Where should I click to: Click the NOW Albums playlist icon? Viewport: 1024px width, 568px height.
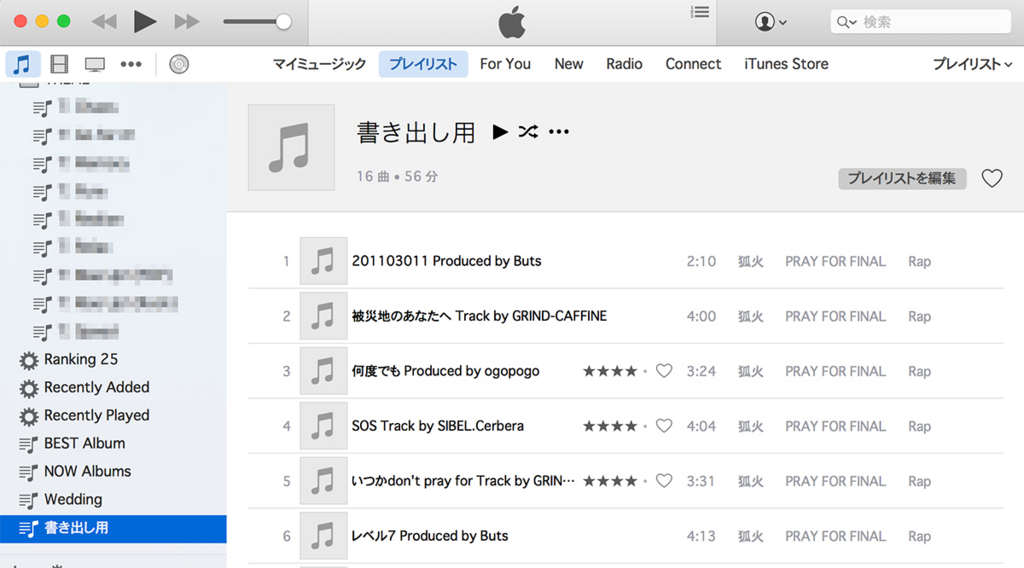click(x=28, y=473)
